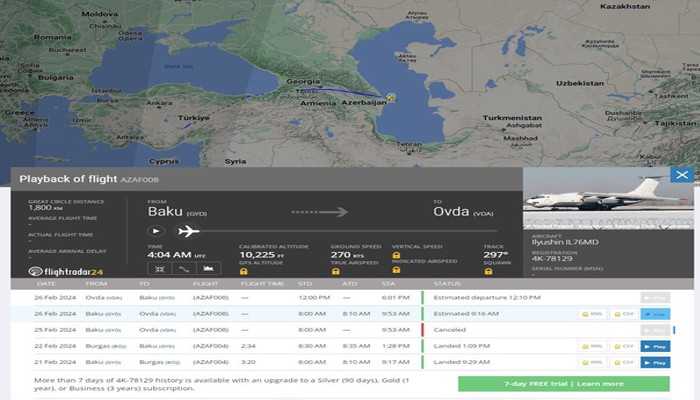The image size is (700, 400).
Task: Play the 22 Feb Burgas to Baku flight
Action: pos(656,346)
